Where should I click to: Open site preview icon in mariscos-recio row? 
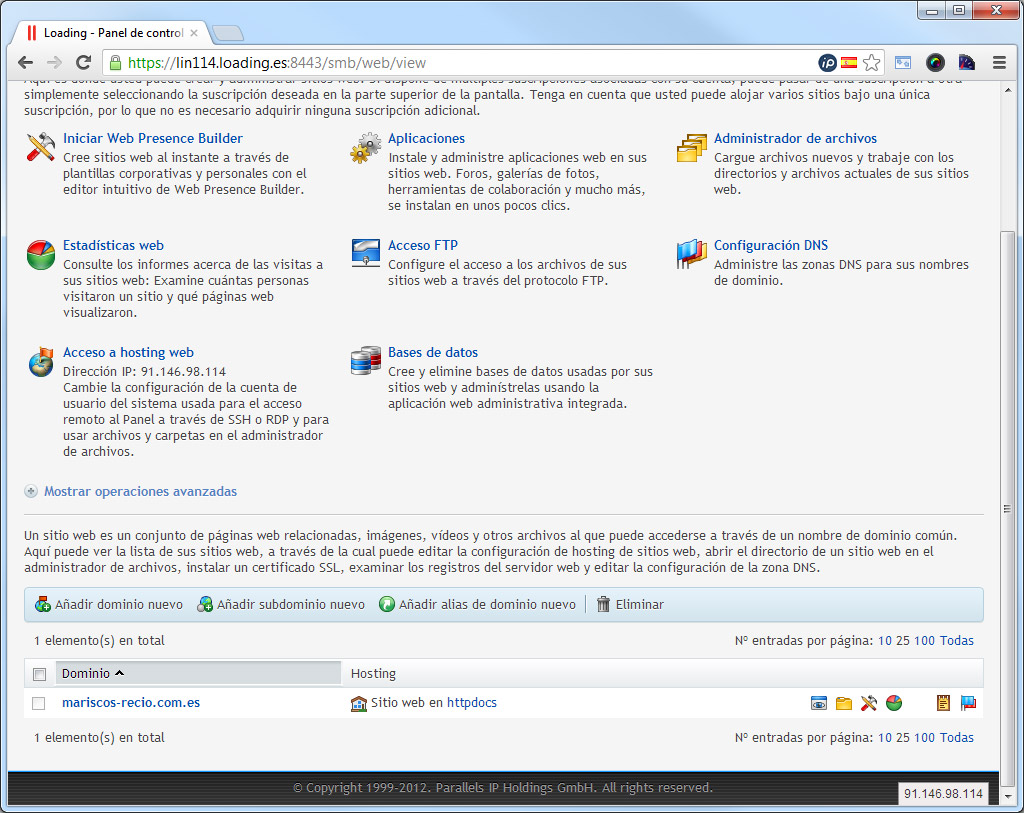(818, 703)
